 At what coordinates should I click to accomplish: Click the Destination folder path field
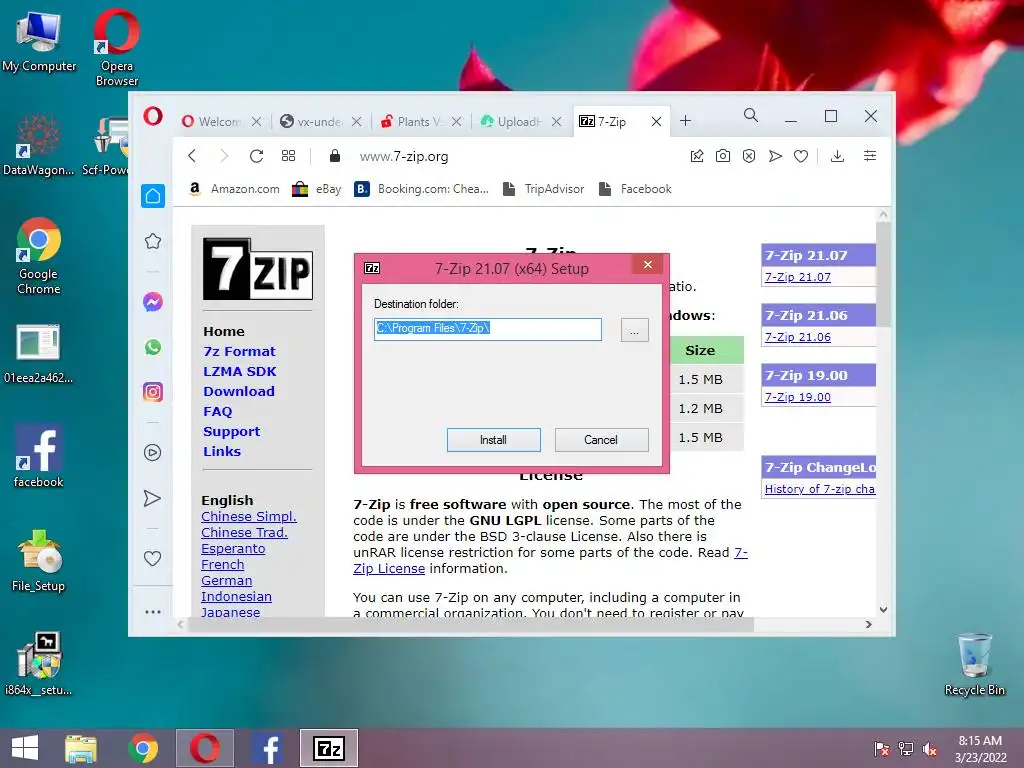(487, 328)
